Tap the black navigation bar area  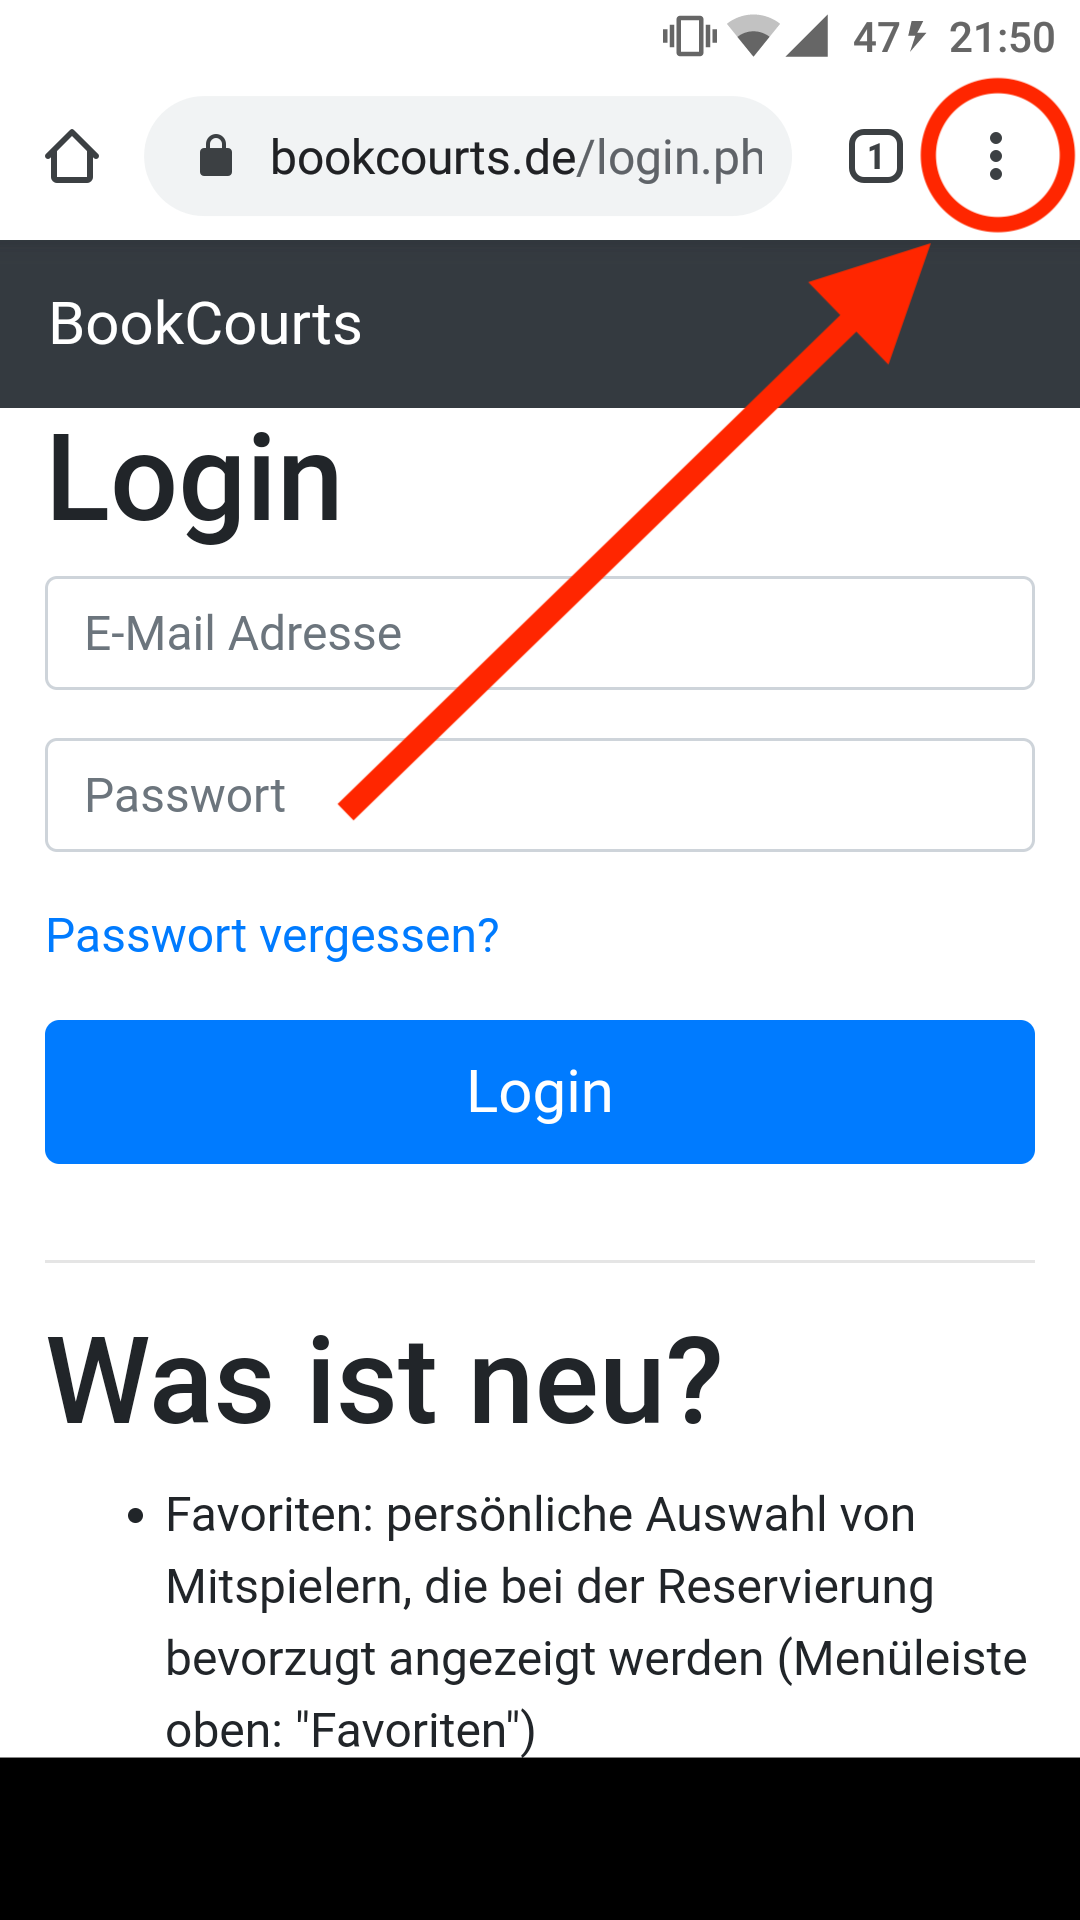coord(540,1839)
